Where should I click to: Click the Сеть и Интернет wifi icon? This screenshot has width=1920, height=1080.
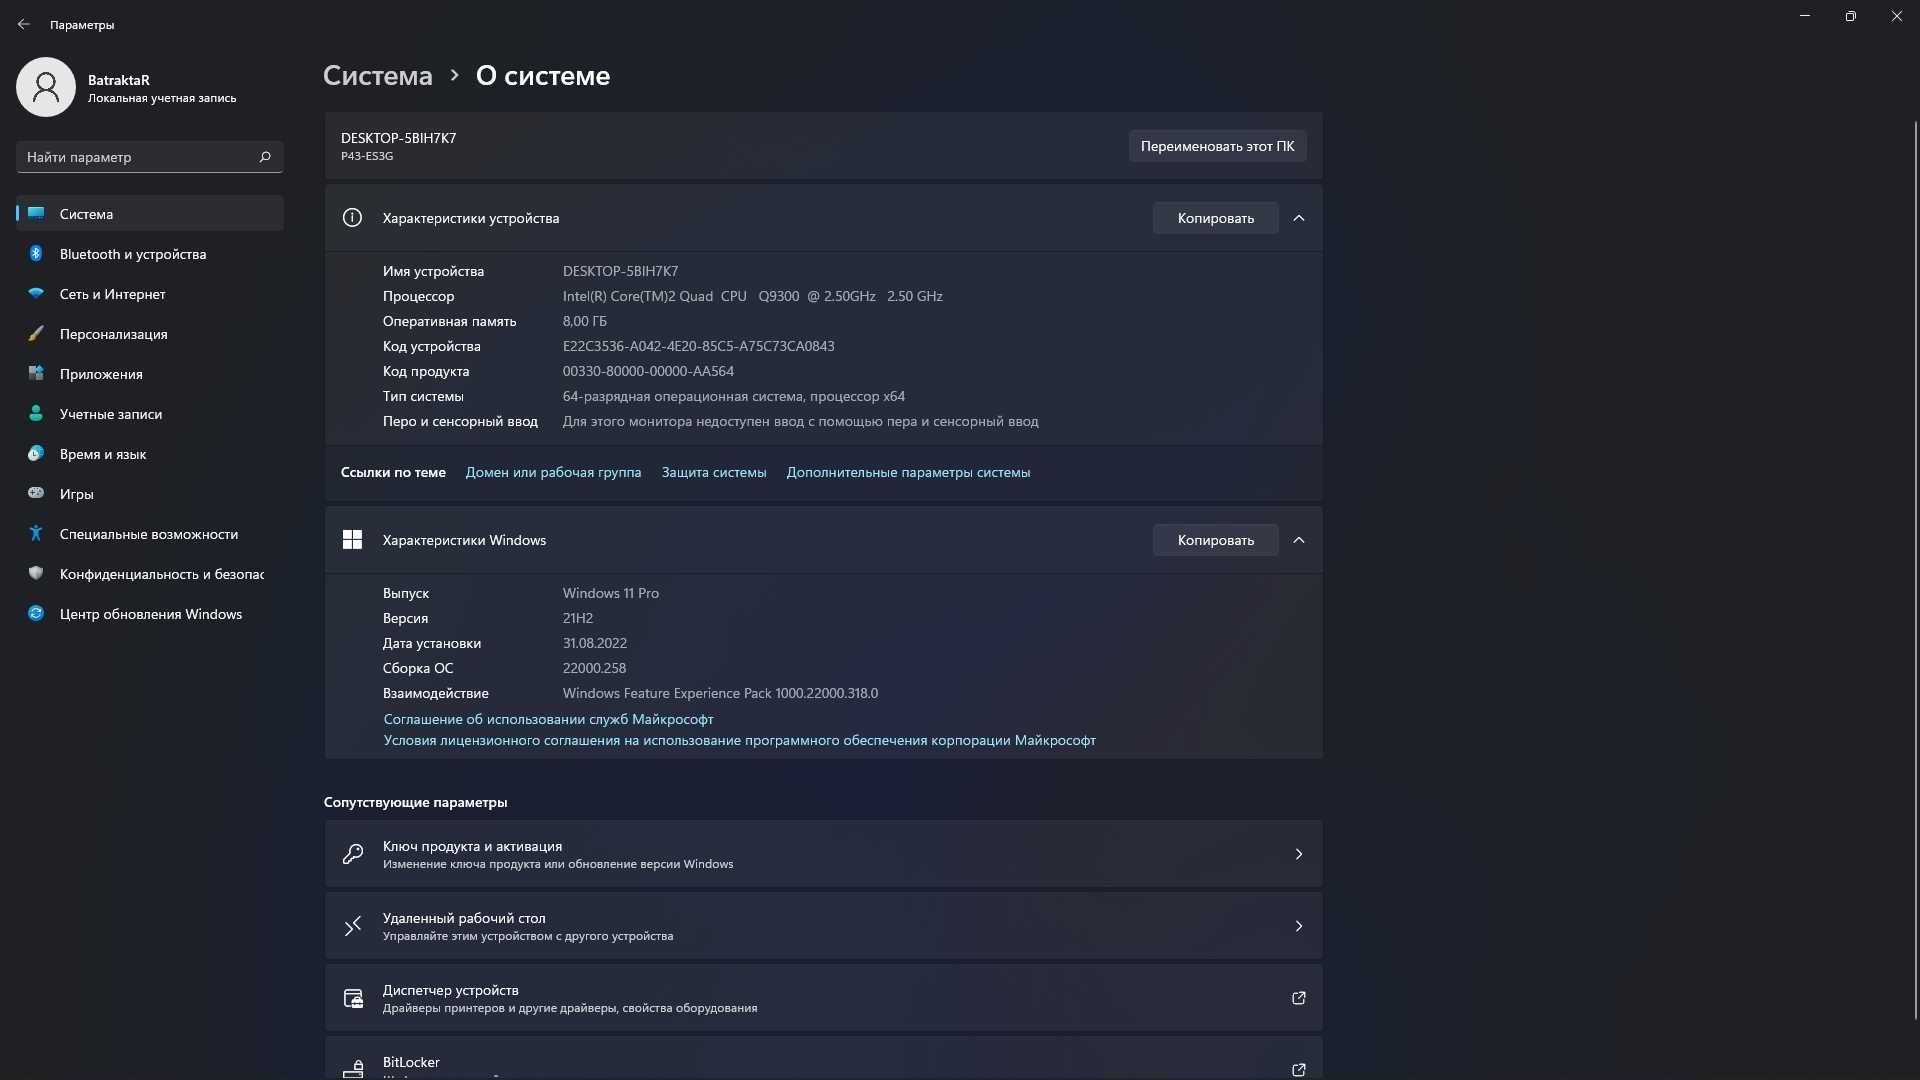[x=36, y=294]
